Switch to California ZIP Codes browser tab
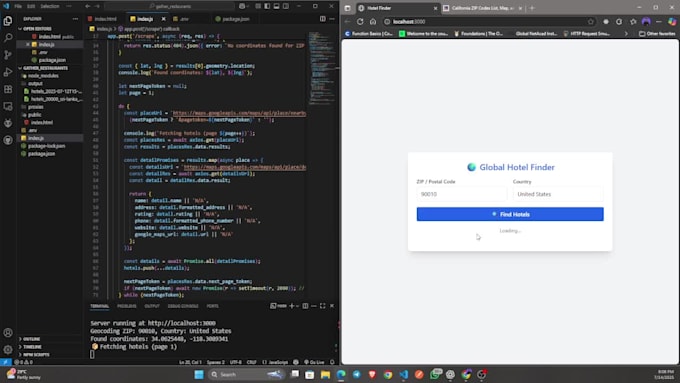 pos(482,8)
